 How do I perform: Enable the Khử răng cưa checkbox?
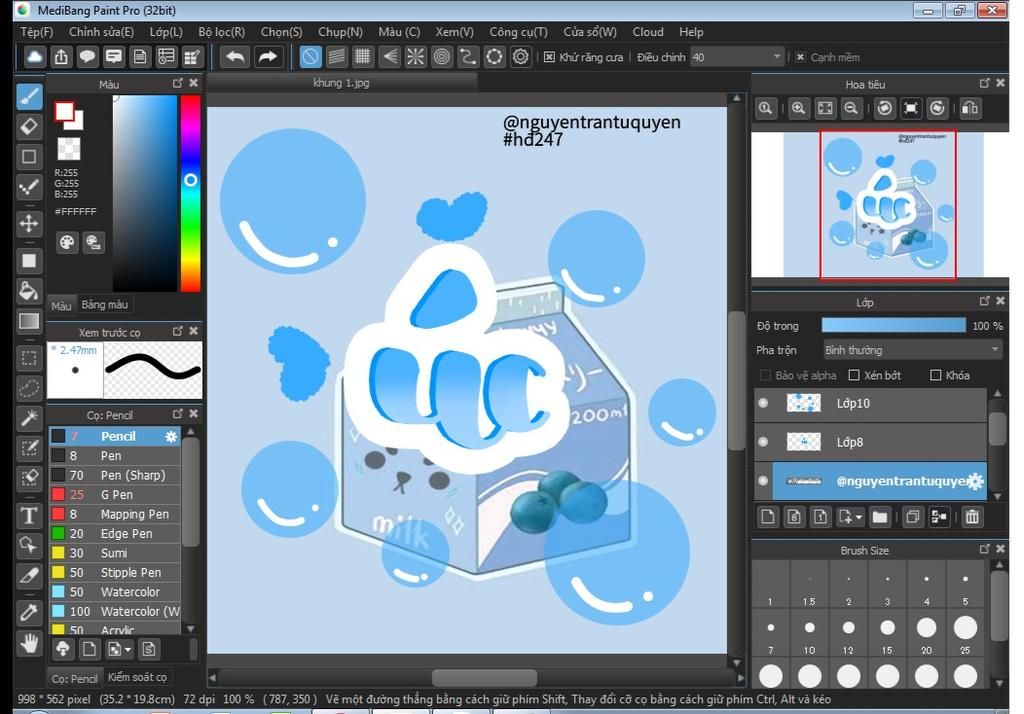click(549, 57)
